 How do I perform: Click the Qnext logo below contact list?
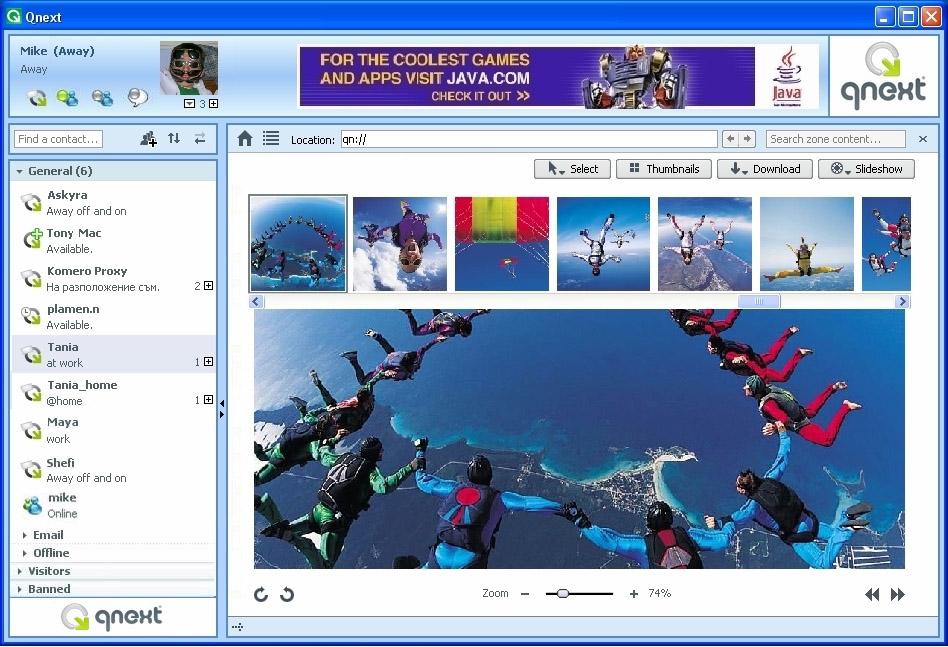pyautogui.click(x=112, y=617)
